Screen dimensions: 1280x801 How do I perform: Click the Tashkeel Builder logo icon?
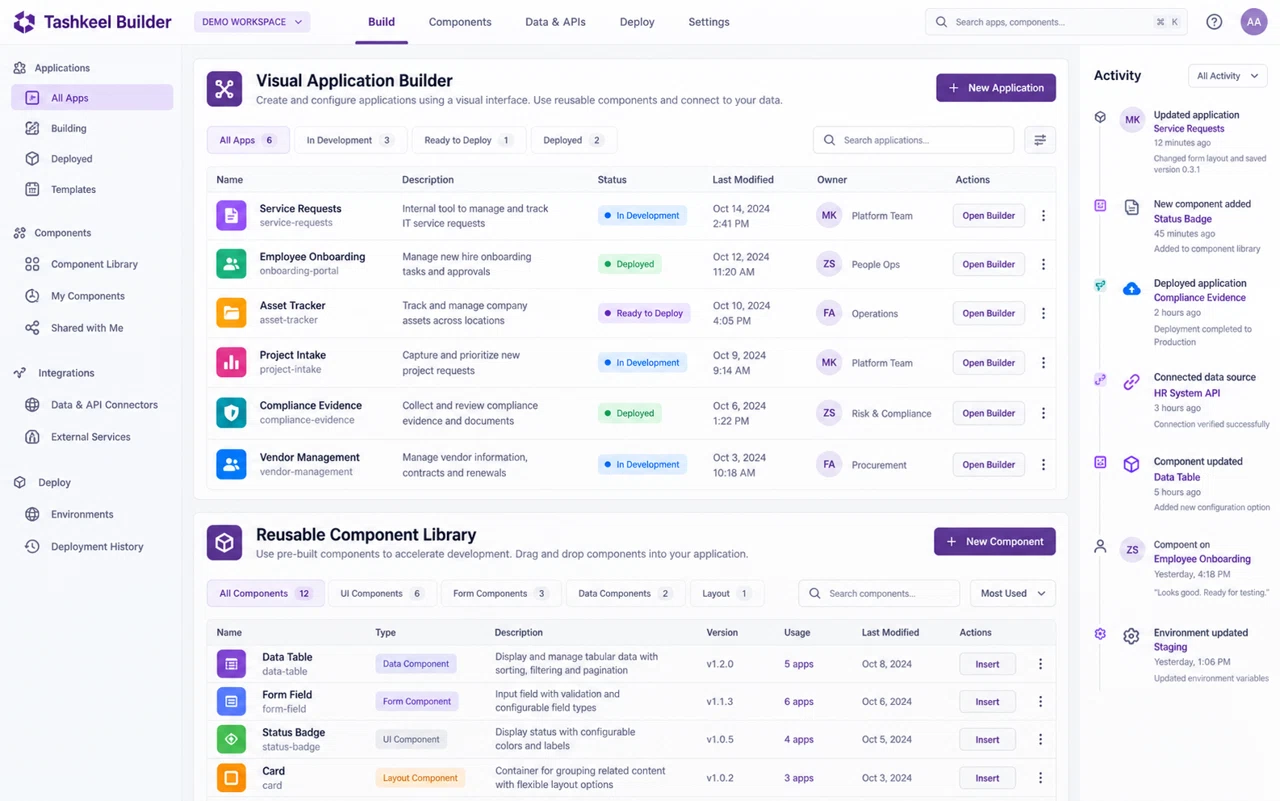pyautogui.click(x=24, y=22)
